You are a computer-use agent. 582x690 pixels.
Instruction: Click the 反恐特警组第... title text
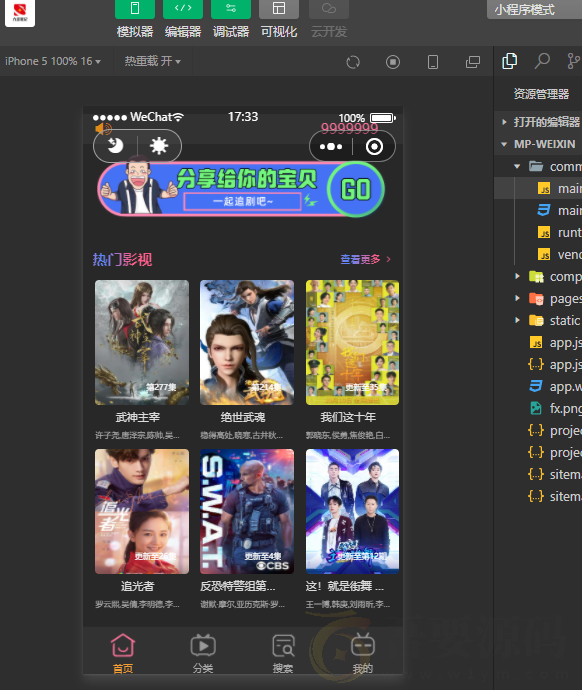click(238, 586)
